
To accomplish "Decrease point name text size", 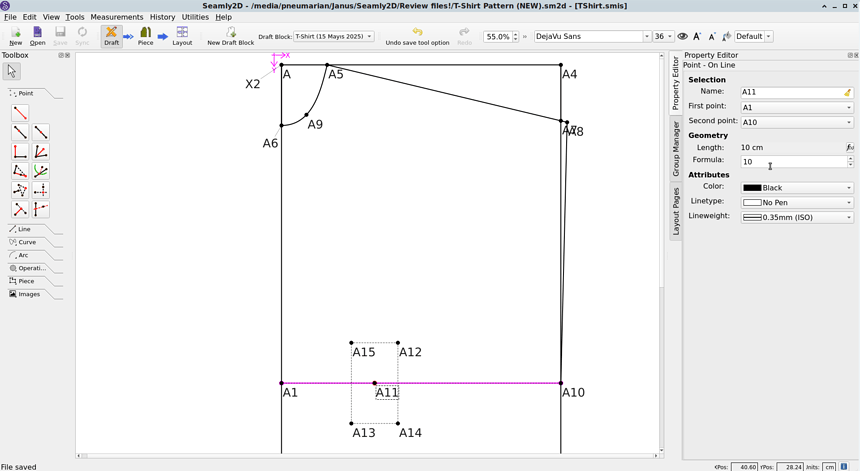I will (711, 37).
